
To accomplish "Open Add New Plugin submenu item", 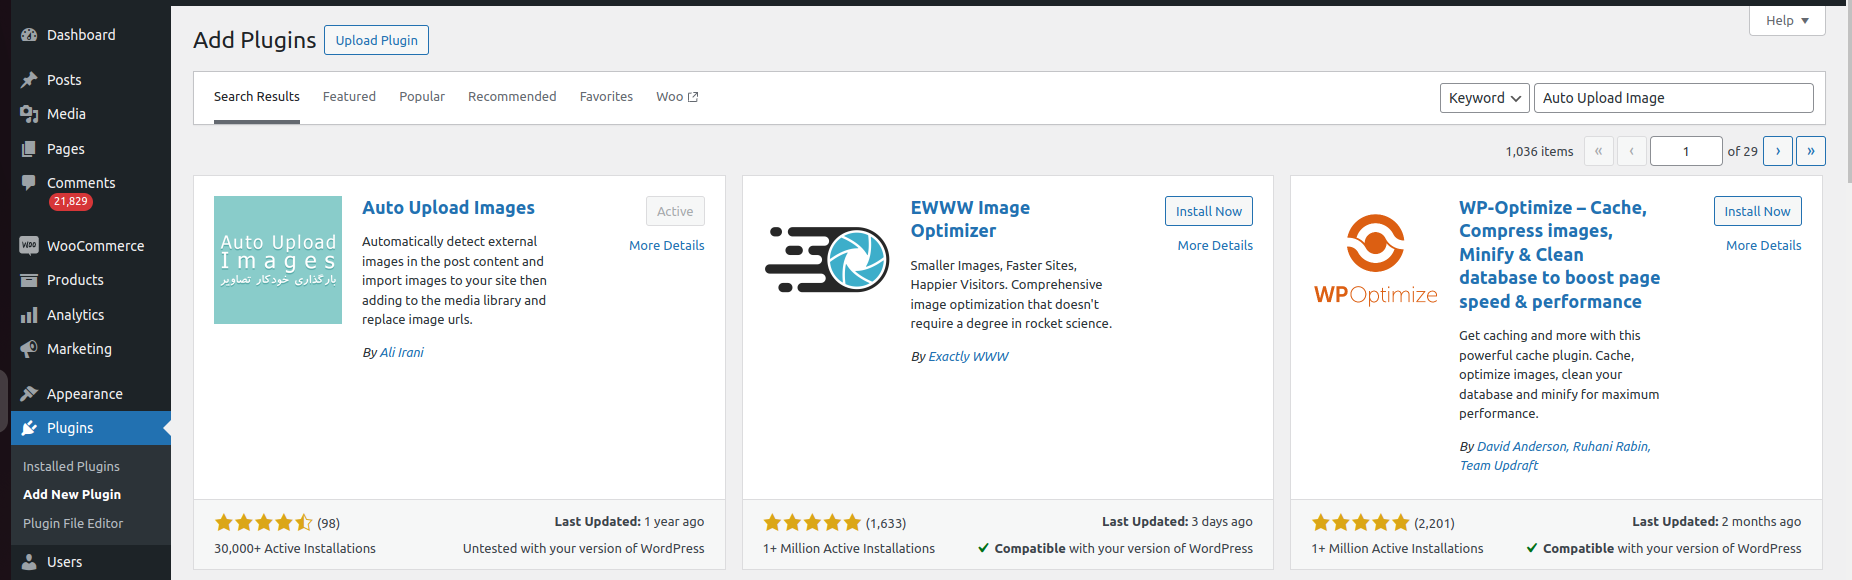I will [72, 494].
